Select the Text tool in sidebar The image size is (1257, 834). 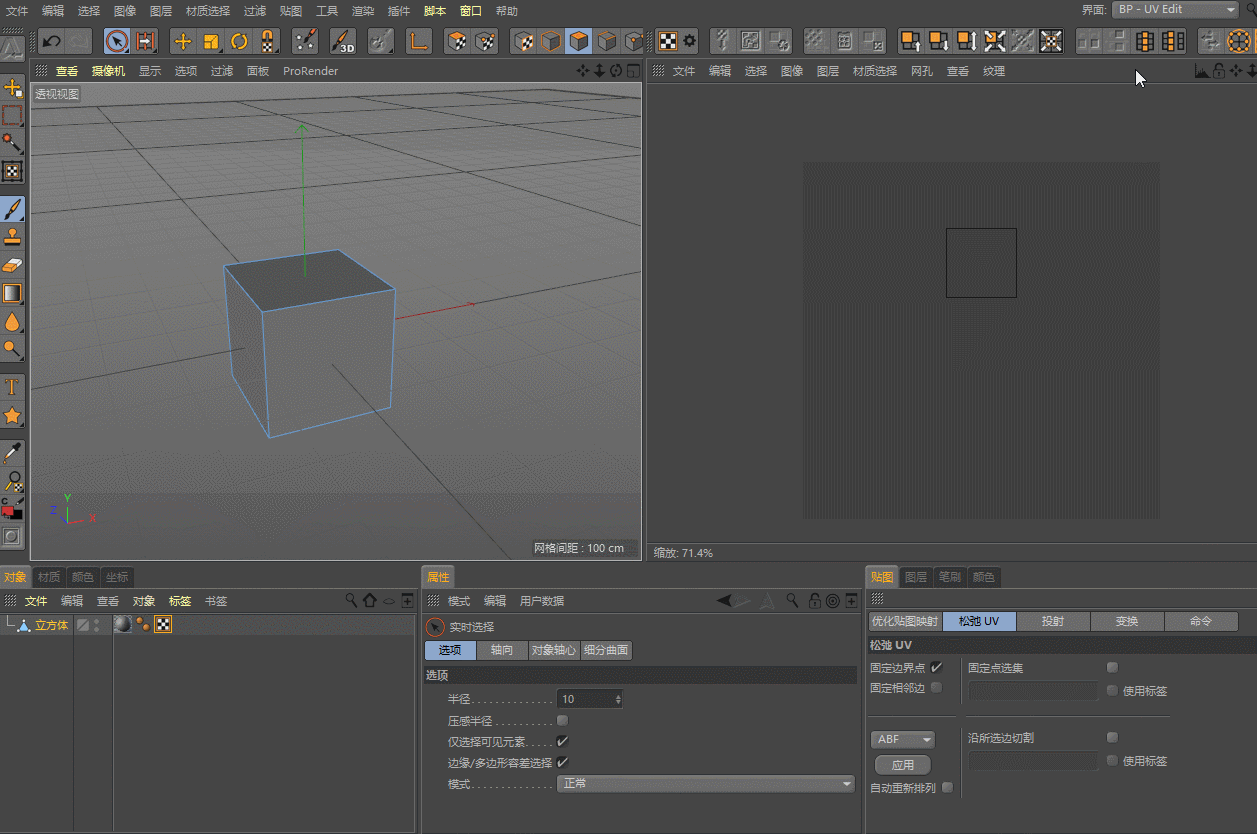coord(12,386)
